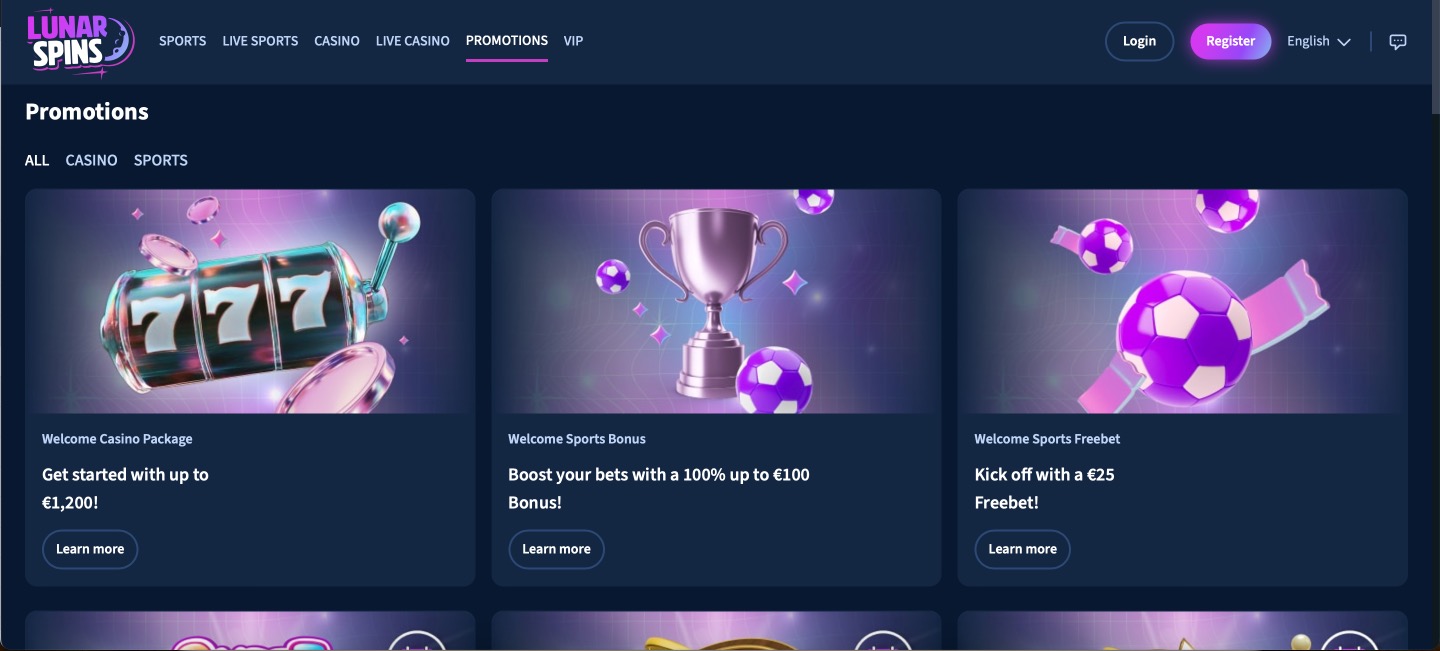Click the purple Register button
This screenshot has width=1440, height=651.
tap(1230, 41)
